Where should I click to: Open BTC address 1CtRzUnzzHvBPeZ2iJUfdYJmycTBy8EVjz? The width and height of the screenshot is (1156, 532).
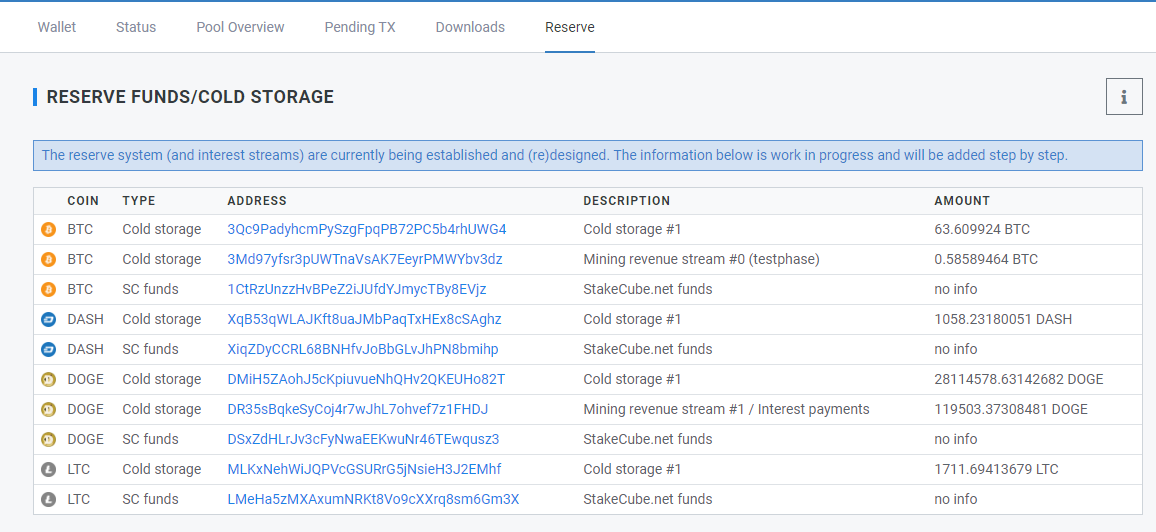point(357,289)
